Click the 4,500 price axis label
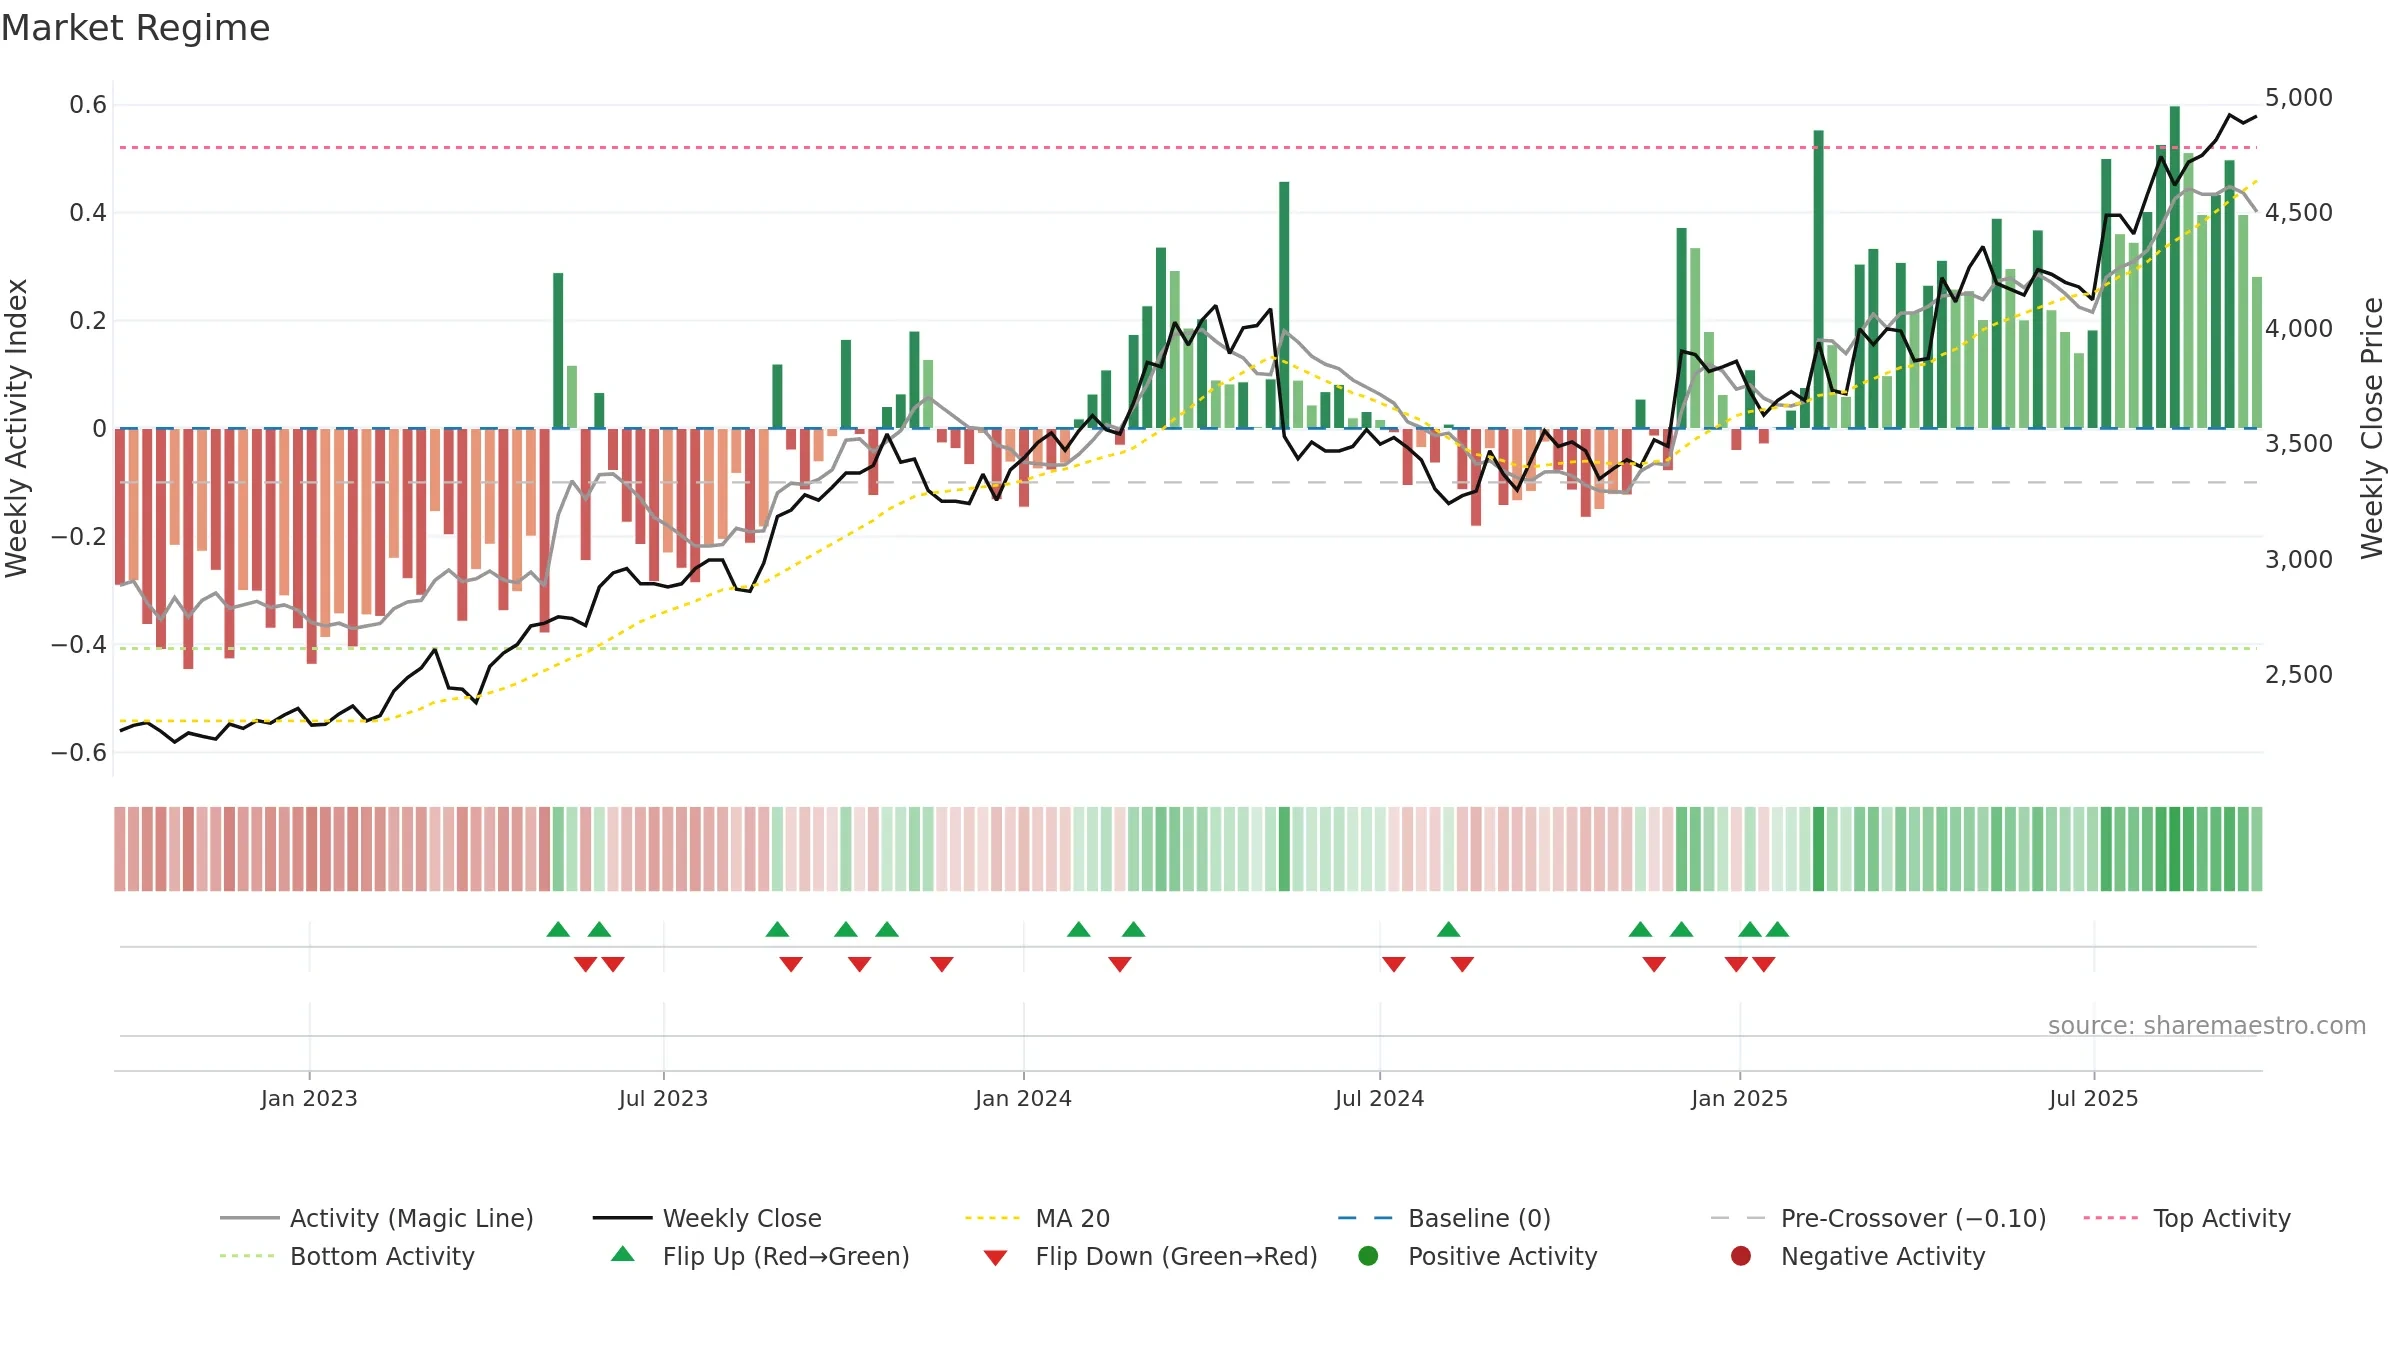The width and height of the screenshot is (2400, 1350). (2298, 212)
